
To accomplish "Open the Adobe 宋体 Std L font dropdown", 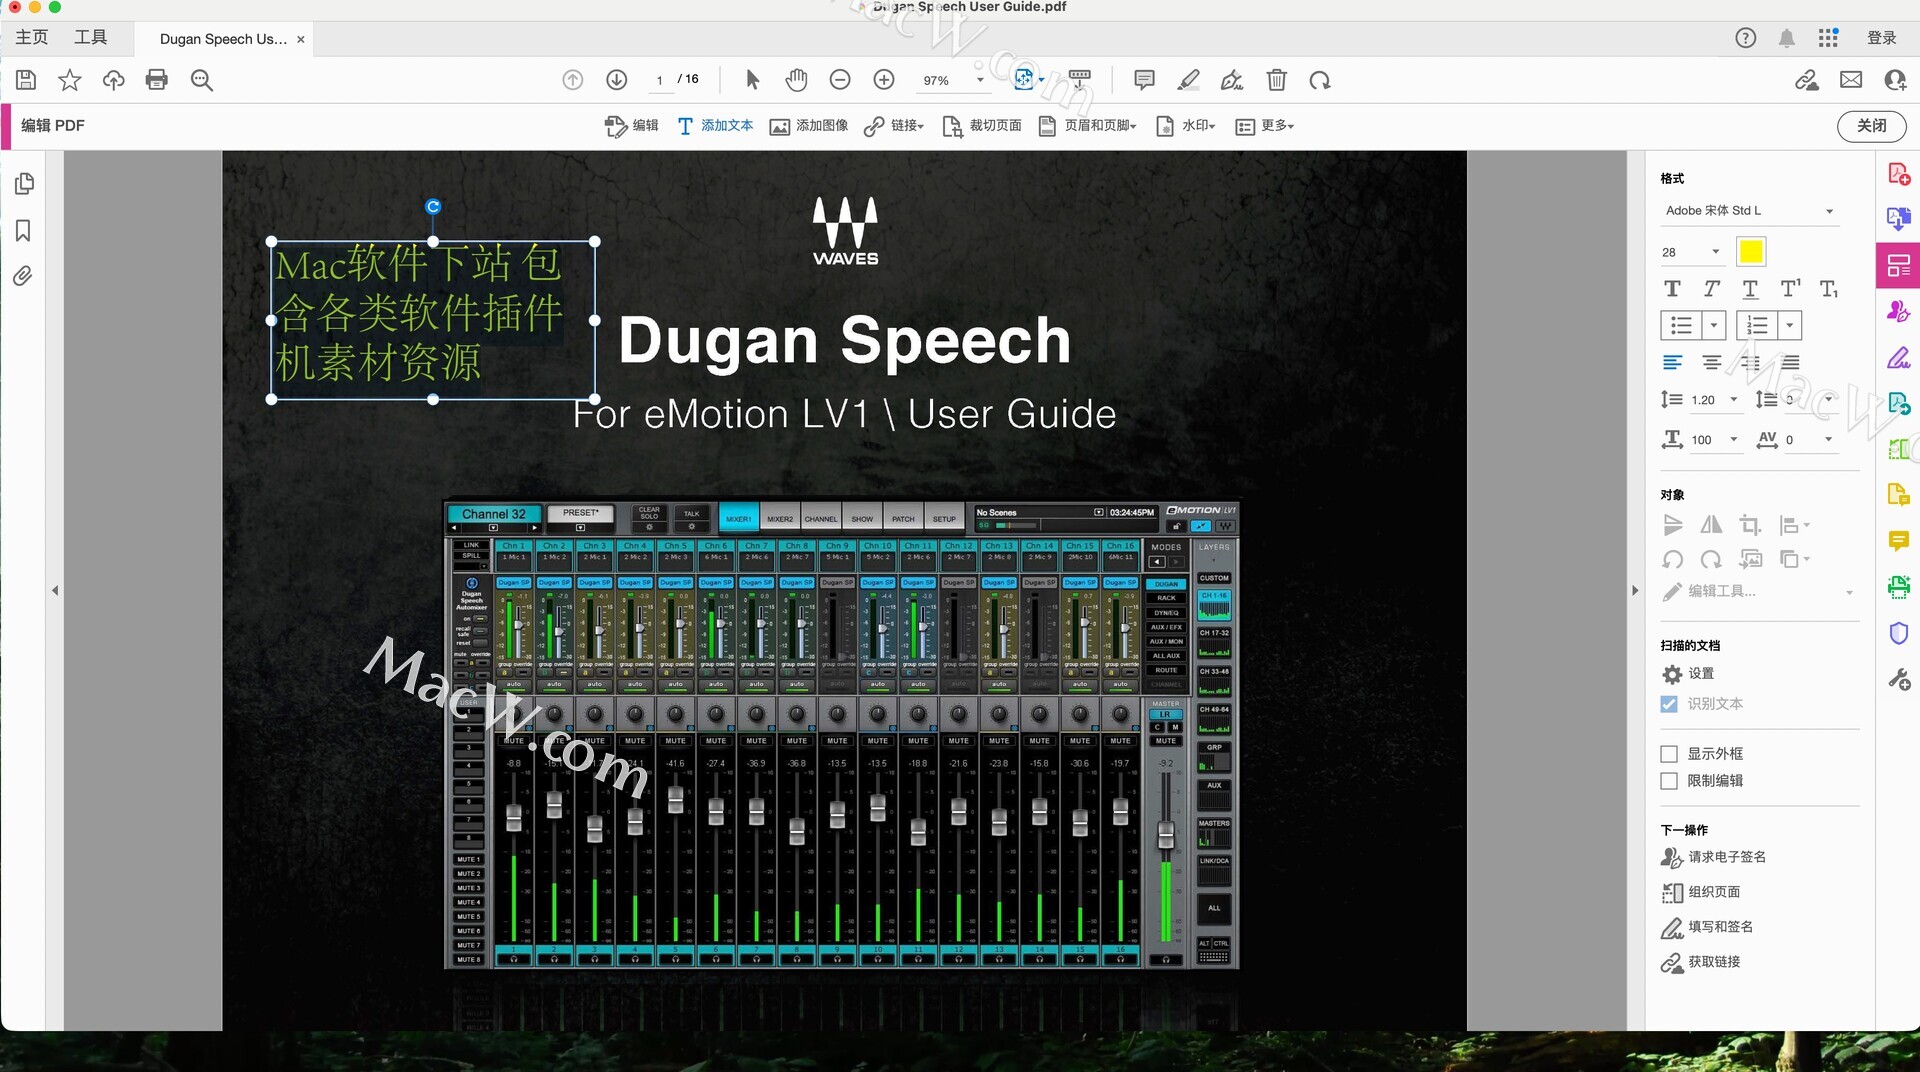I will tap(1749, 211).
